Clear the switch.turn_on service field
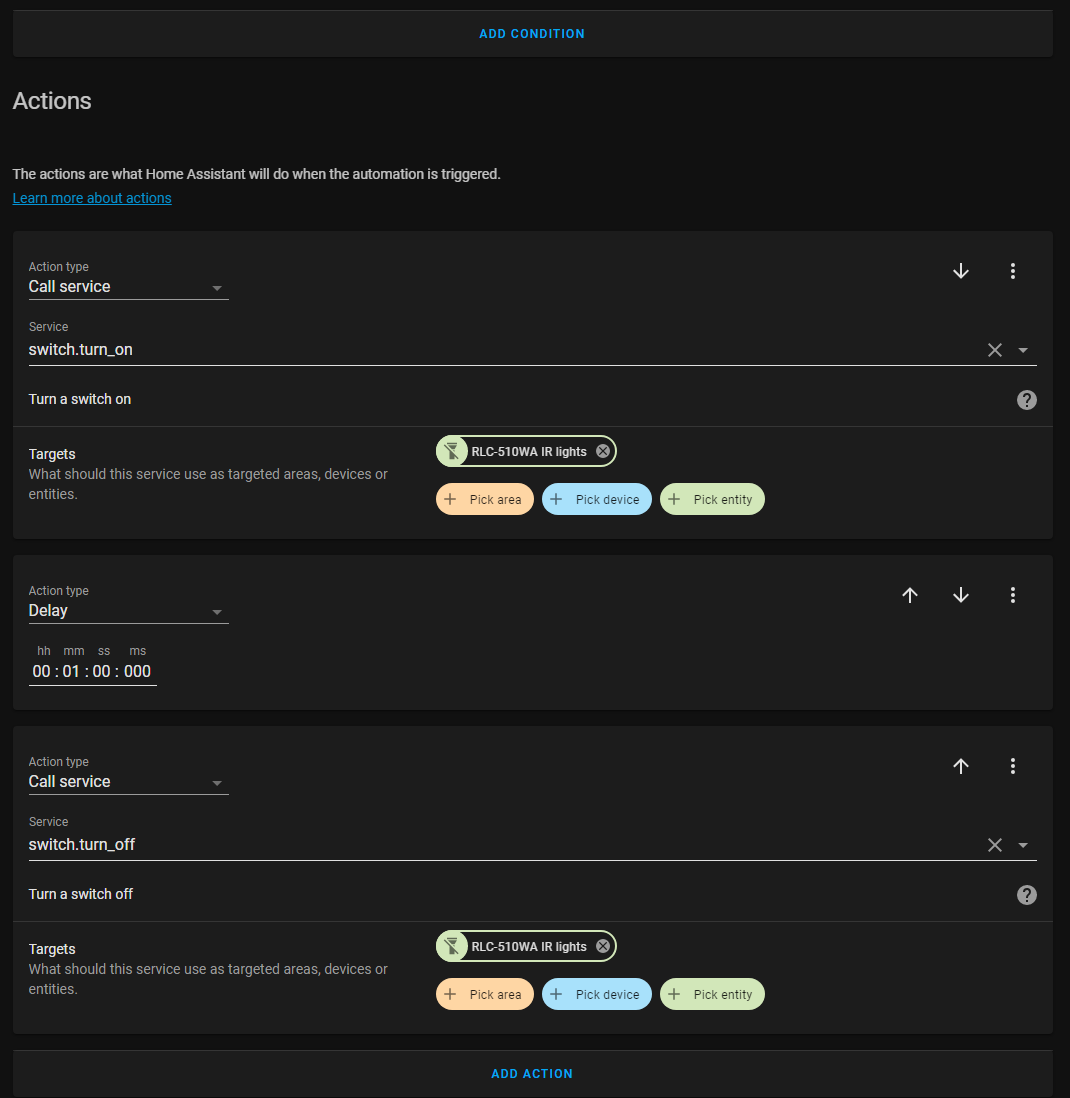The image size is (1070, 1098). 994,350
